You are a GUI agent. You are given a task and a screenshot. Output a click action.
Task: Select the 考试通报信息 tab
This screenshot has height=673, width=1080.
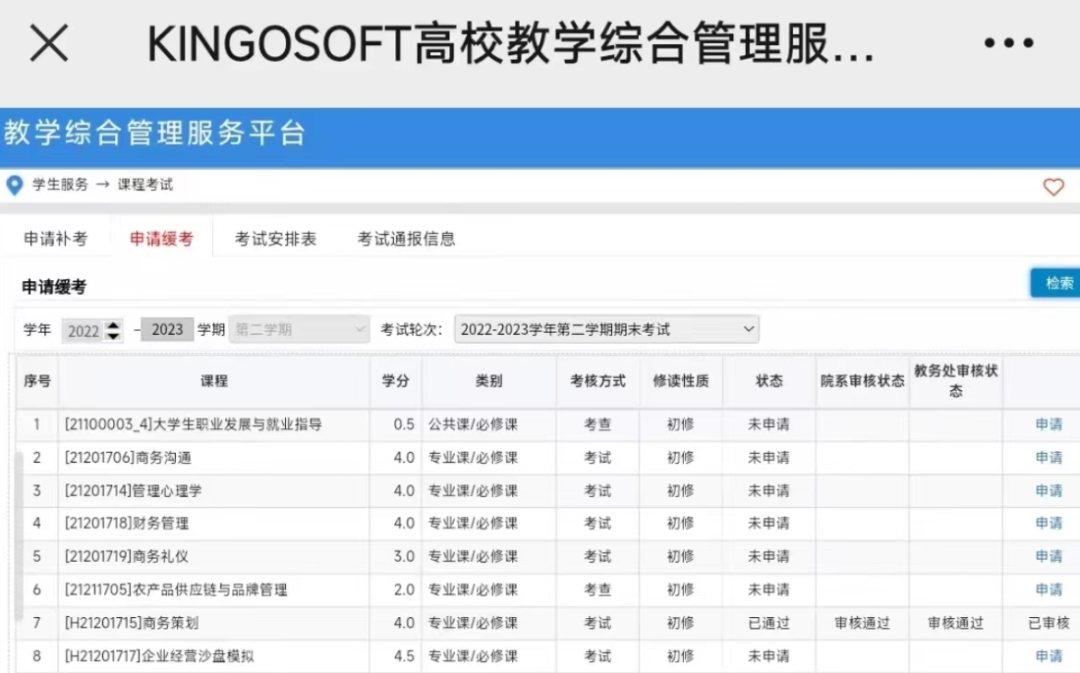pyautogui.click(x=404, y=238)
